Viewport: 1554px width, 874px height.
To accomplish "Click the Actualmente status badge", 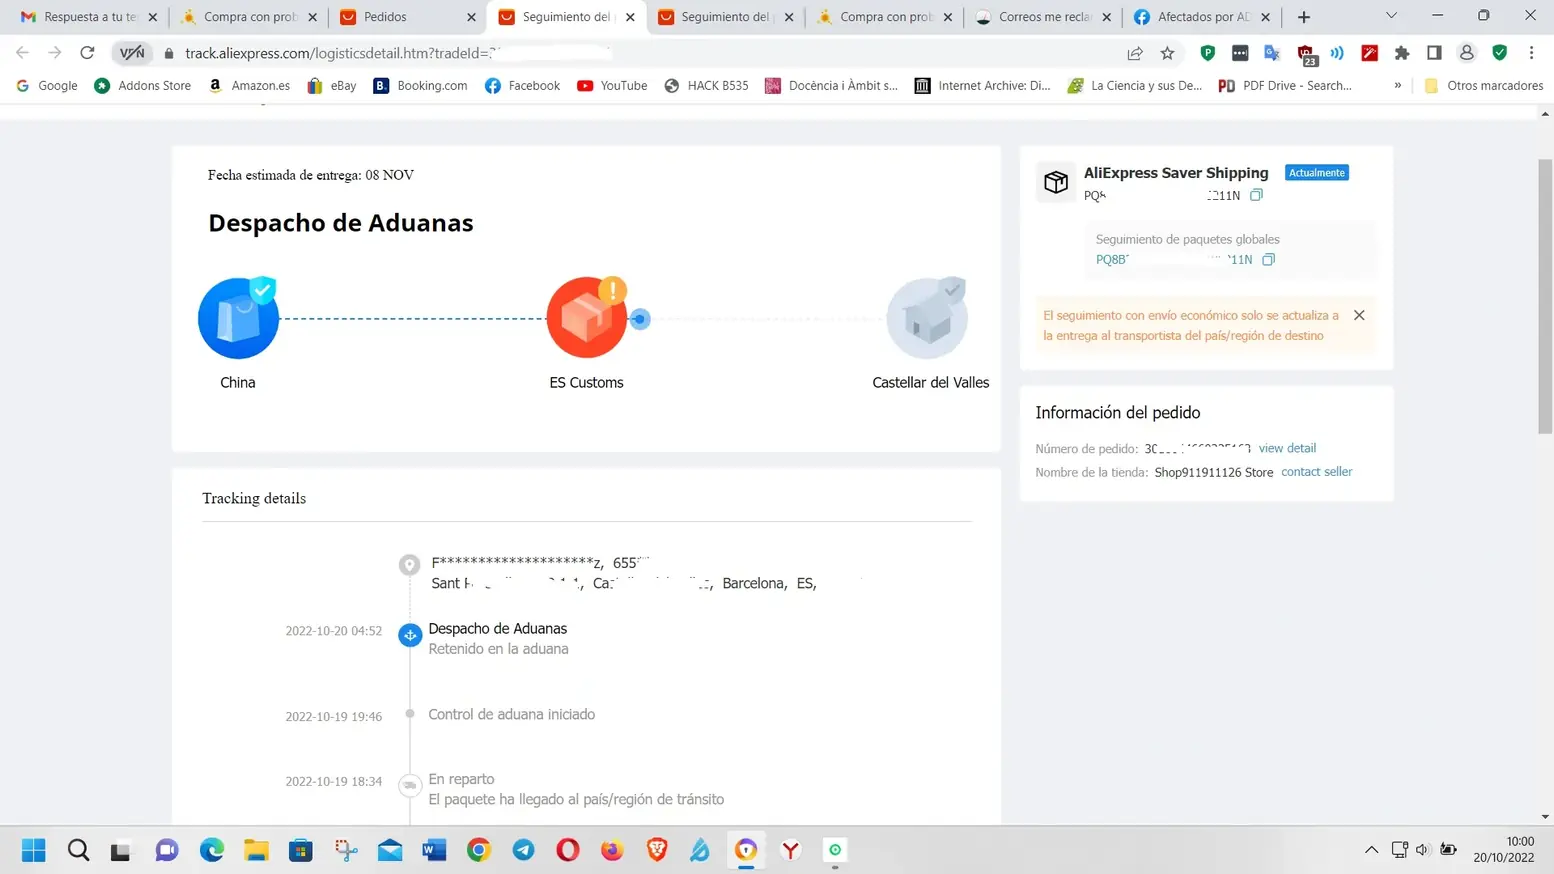I will click(x=1317, y=173).
